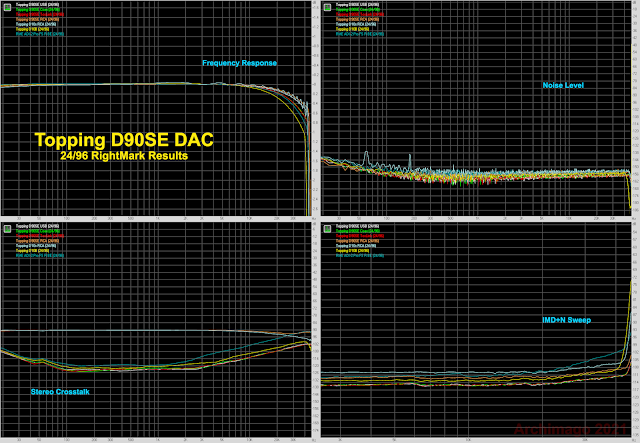This screenshot has width=640, height=443.
Task: Select orange 'Topping D90SE RCA' legend entry in Stereo Crosstalk graph
Action: coord(38,240)
